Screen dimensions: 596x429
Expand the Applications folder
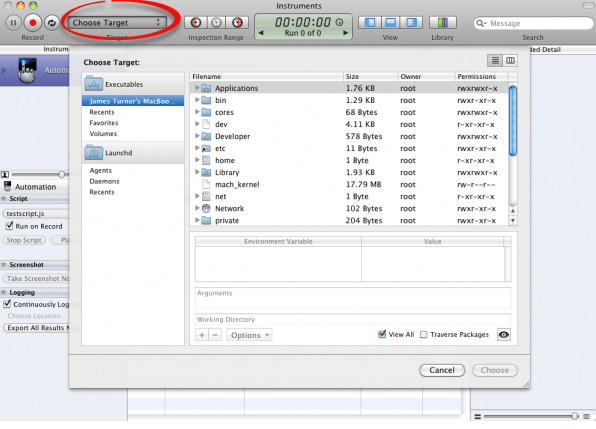click(x=197, y=88)
